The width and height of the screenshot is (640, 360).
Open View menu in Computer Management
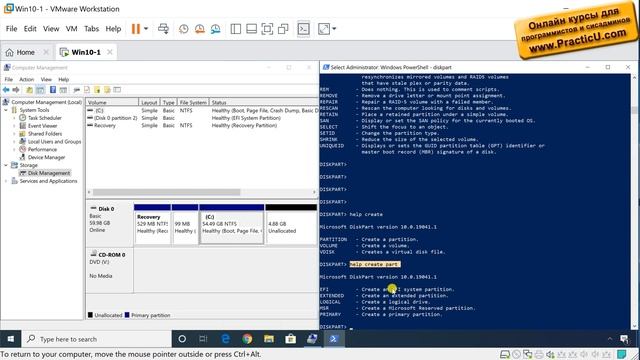tap(46, 79)
